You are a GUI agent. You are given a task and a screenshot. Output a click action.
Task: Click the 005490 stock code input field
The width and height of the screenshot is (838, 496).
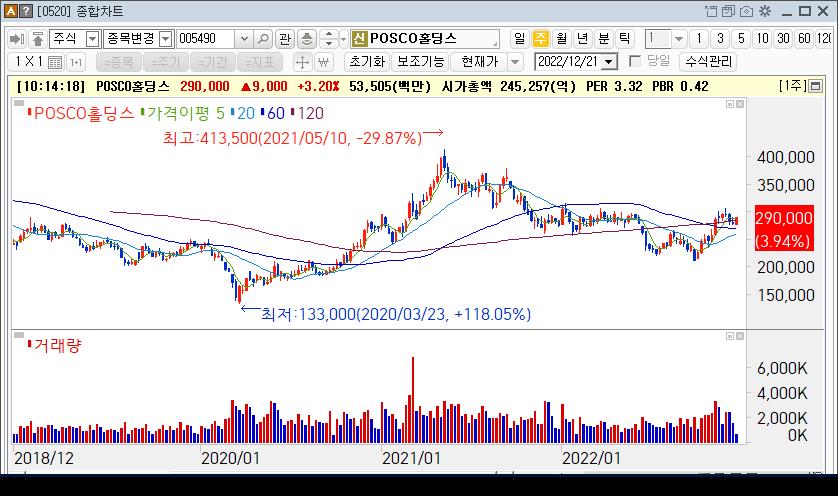click(x=205, y=39)
